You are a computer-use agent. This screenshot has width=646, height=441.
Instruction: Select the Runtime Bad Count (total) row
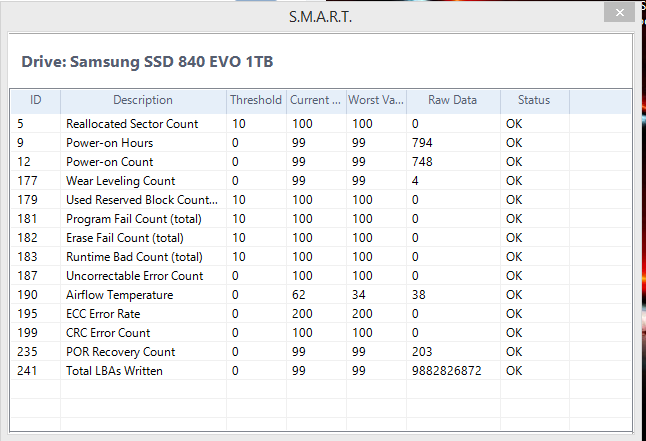[x=321, y=256]
